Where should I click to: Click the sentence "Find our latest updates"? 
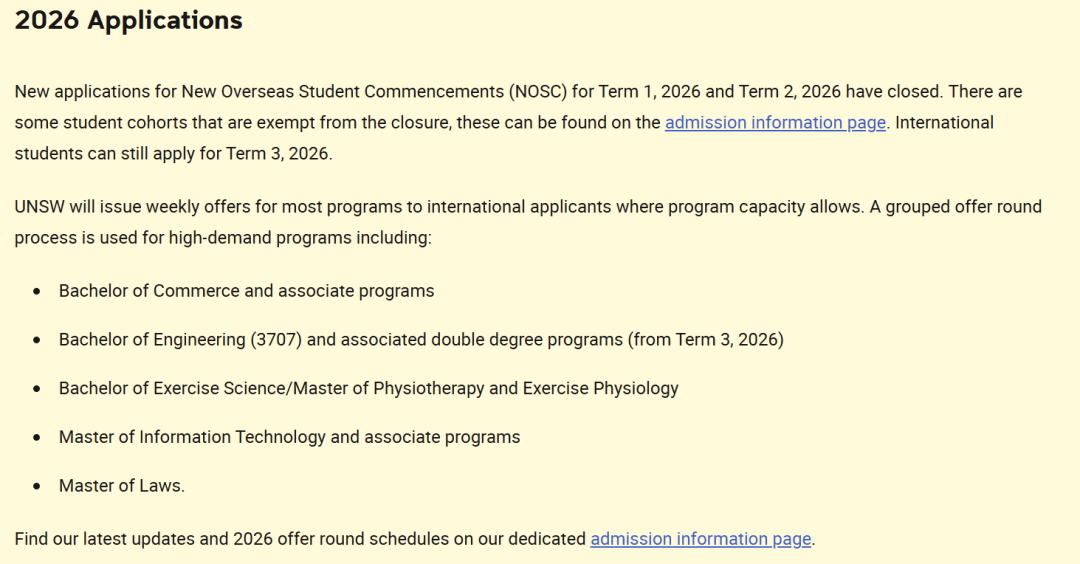300,539
